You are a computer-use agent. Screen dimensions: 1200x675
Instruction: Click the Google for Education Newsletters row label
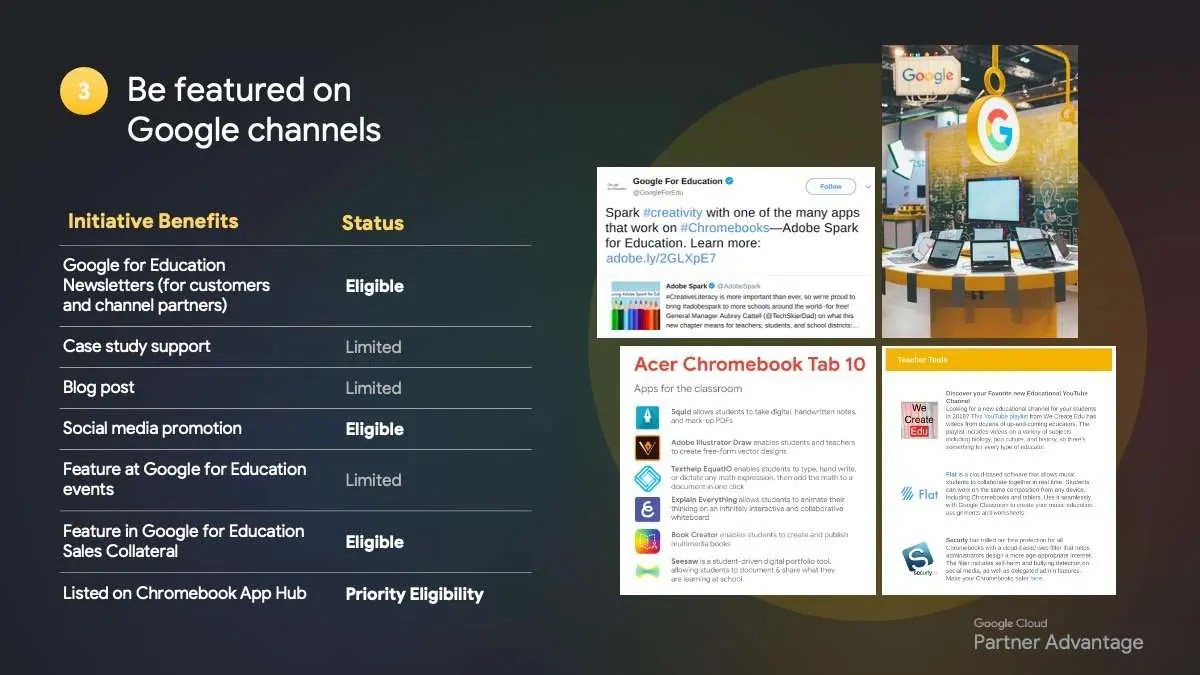[x=166, y=285]
